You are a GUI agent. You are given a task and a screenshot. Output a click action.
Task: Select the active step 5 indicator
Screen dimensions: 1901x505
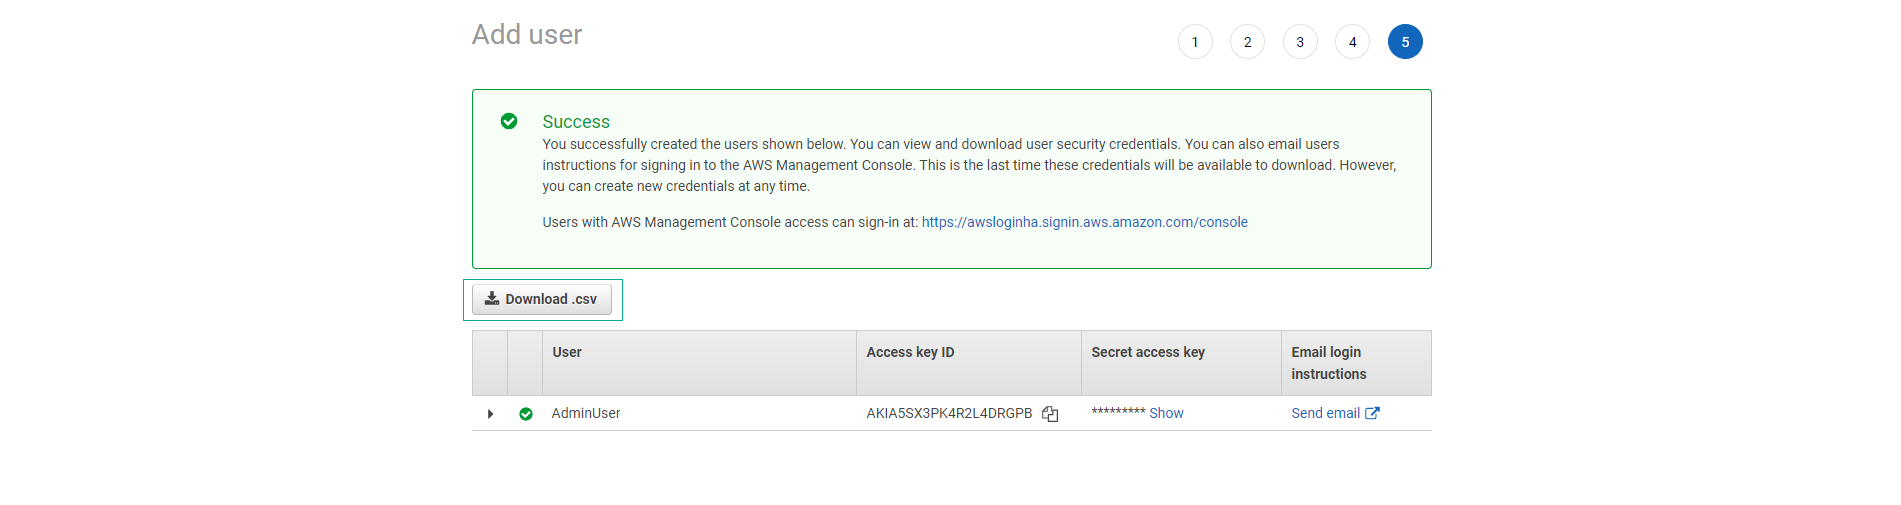[x=1405, y=42]
